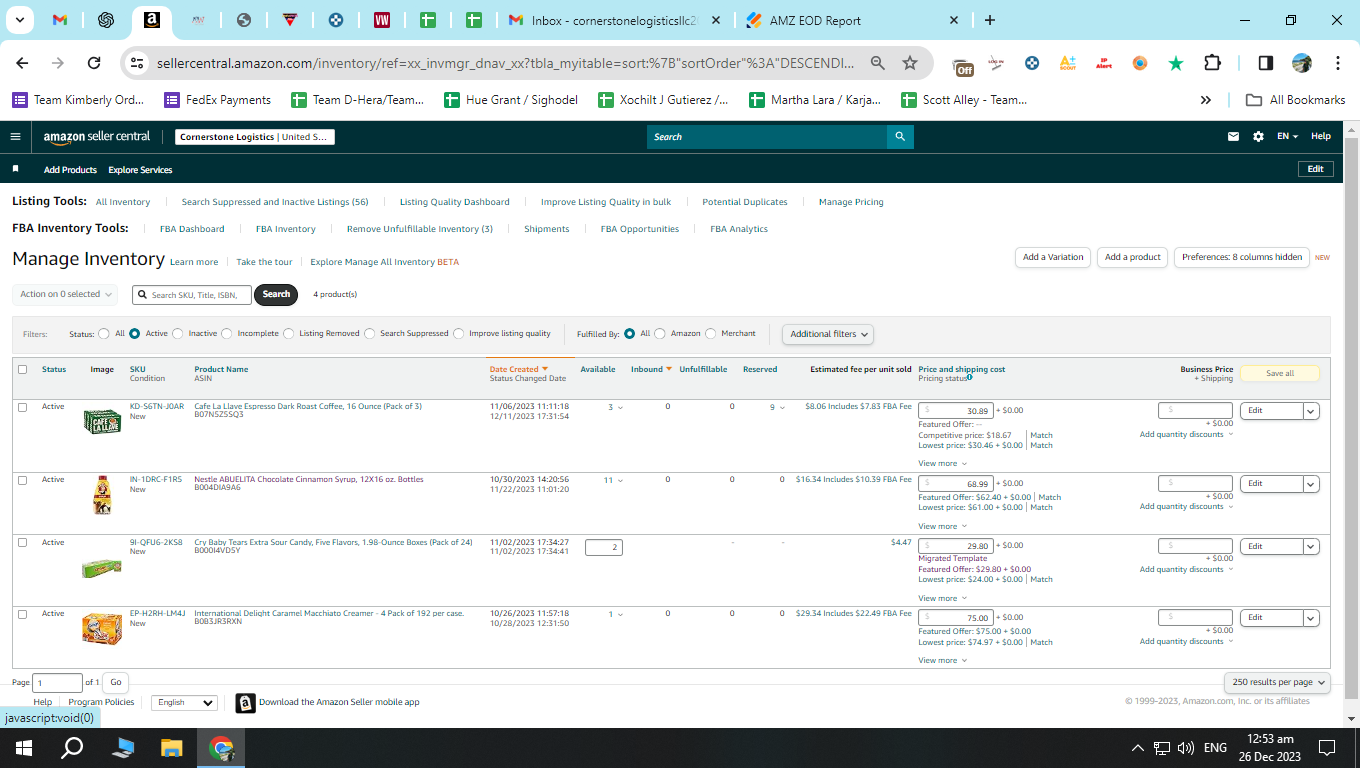Viewport: 1360px width, 768px height.
Task: Go to the Shipments tab
Action: pyautogui.click(x=547, y=229)
